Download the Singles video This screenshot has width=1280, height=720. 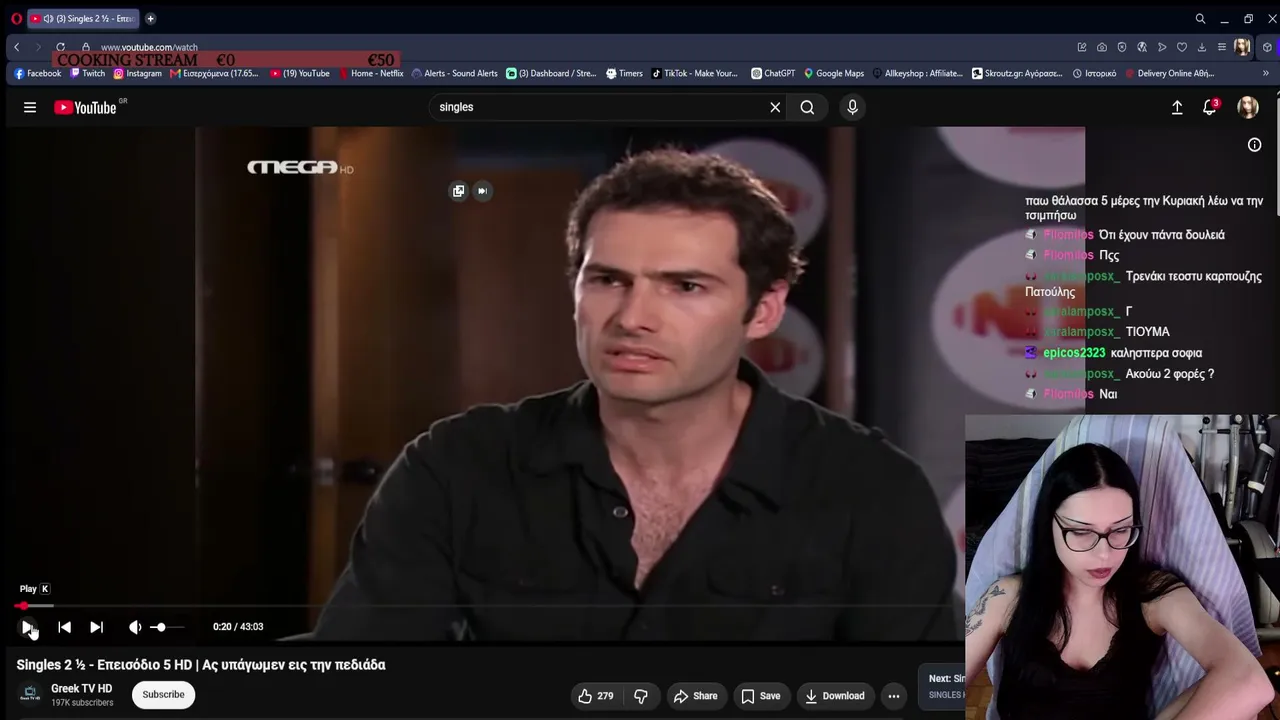(834, 696)
